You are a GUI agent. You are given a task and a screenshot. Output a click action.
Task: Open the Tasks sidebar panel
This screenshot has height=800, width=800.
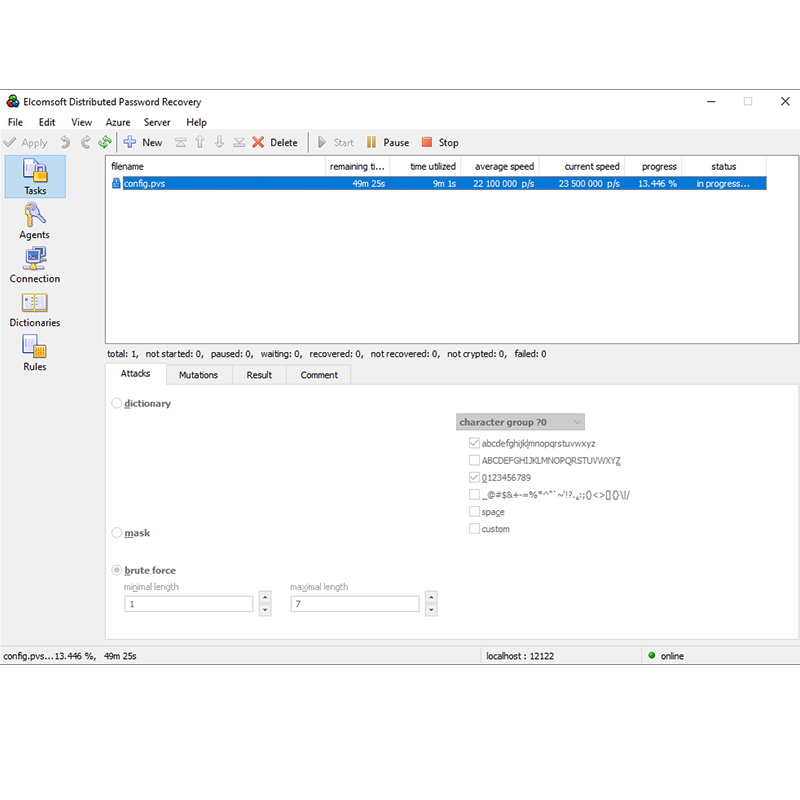click(x=35, y=176)
